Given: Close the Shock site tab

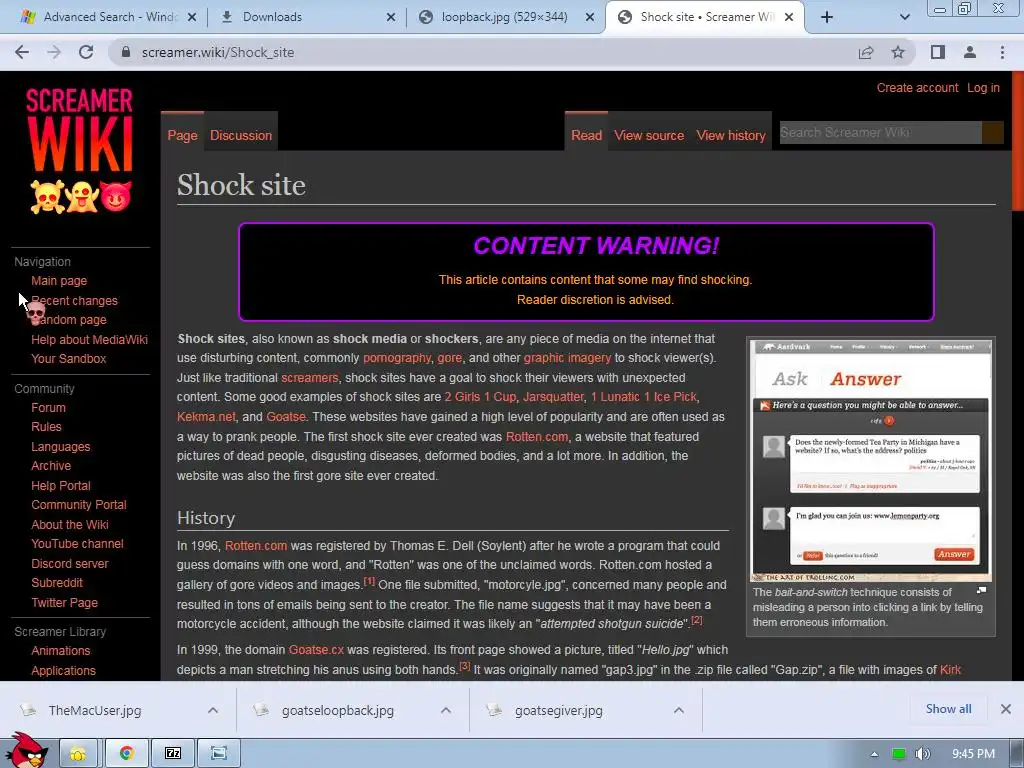Looking at the screenshot, I should [x=789, y=17].
